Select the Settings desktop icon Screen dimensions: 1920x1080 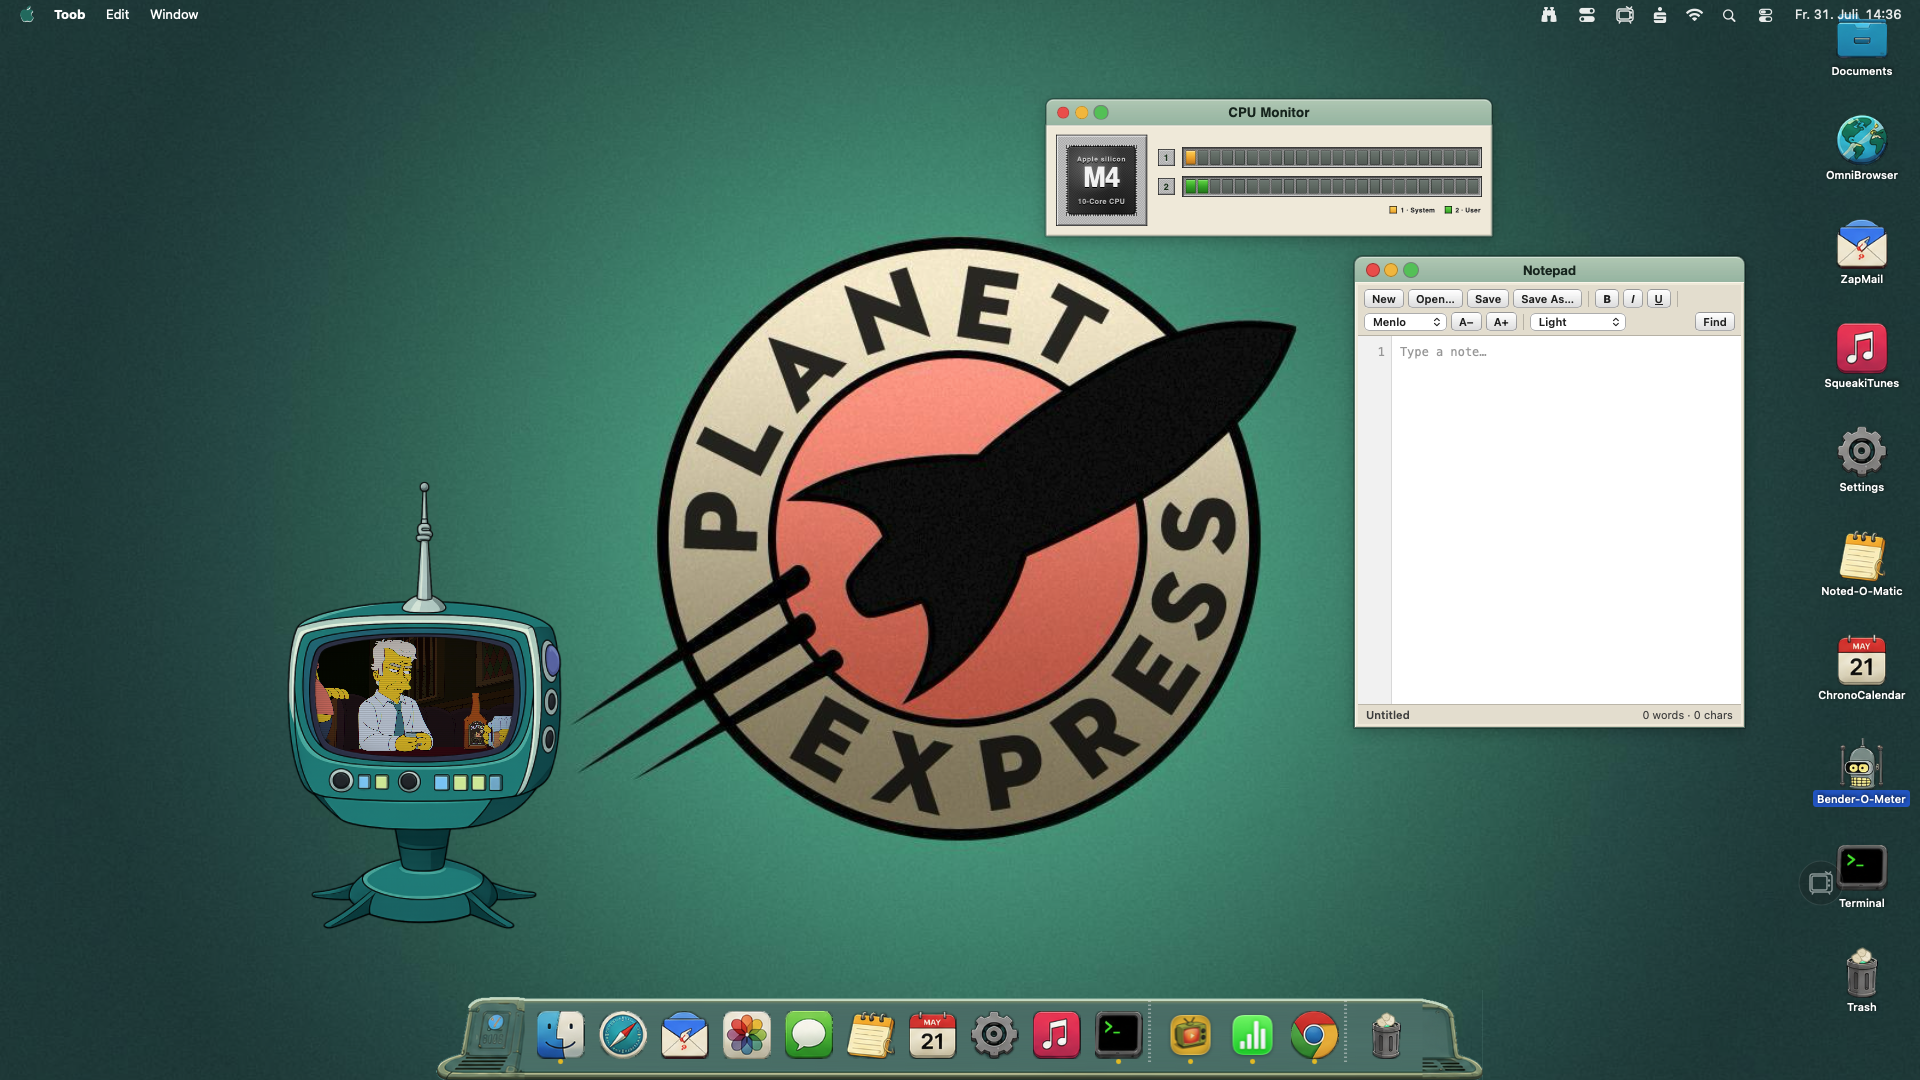(1861, 461)
